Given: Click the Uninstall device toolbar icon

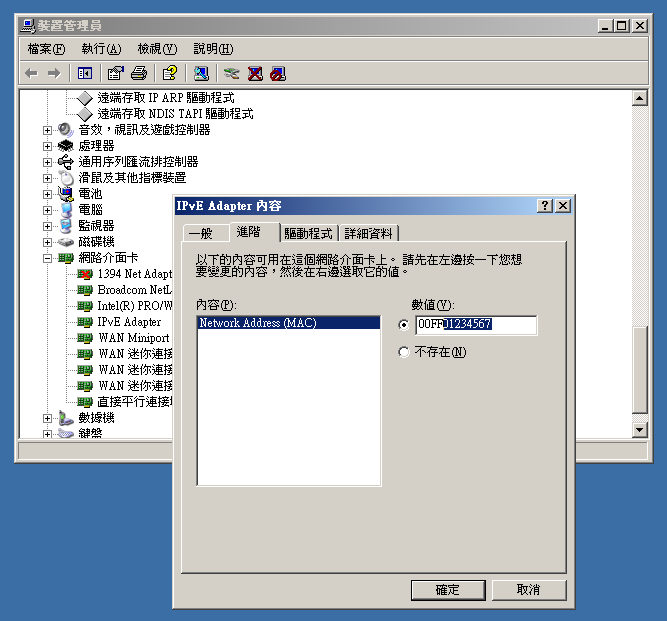Looking at the screenshot, I should pos(255,74).
